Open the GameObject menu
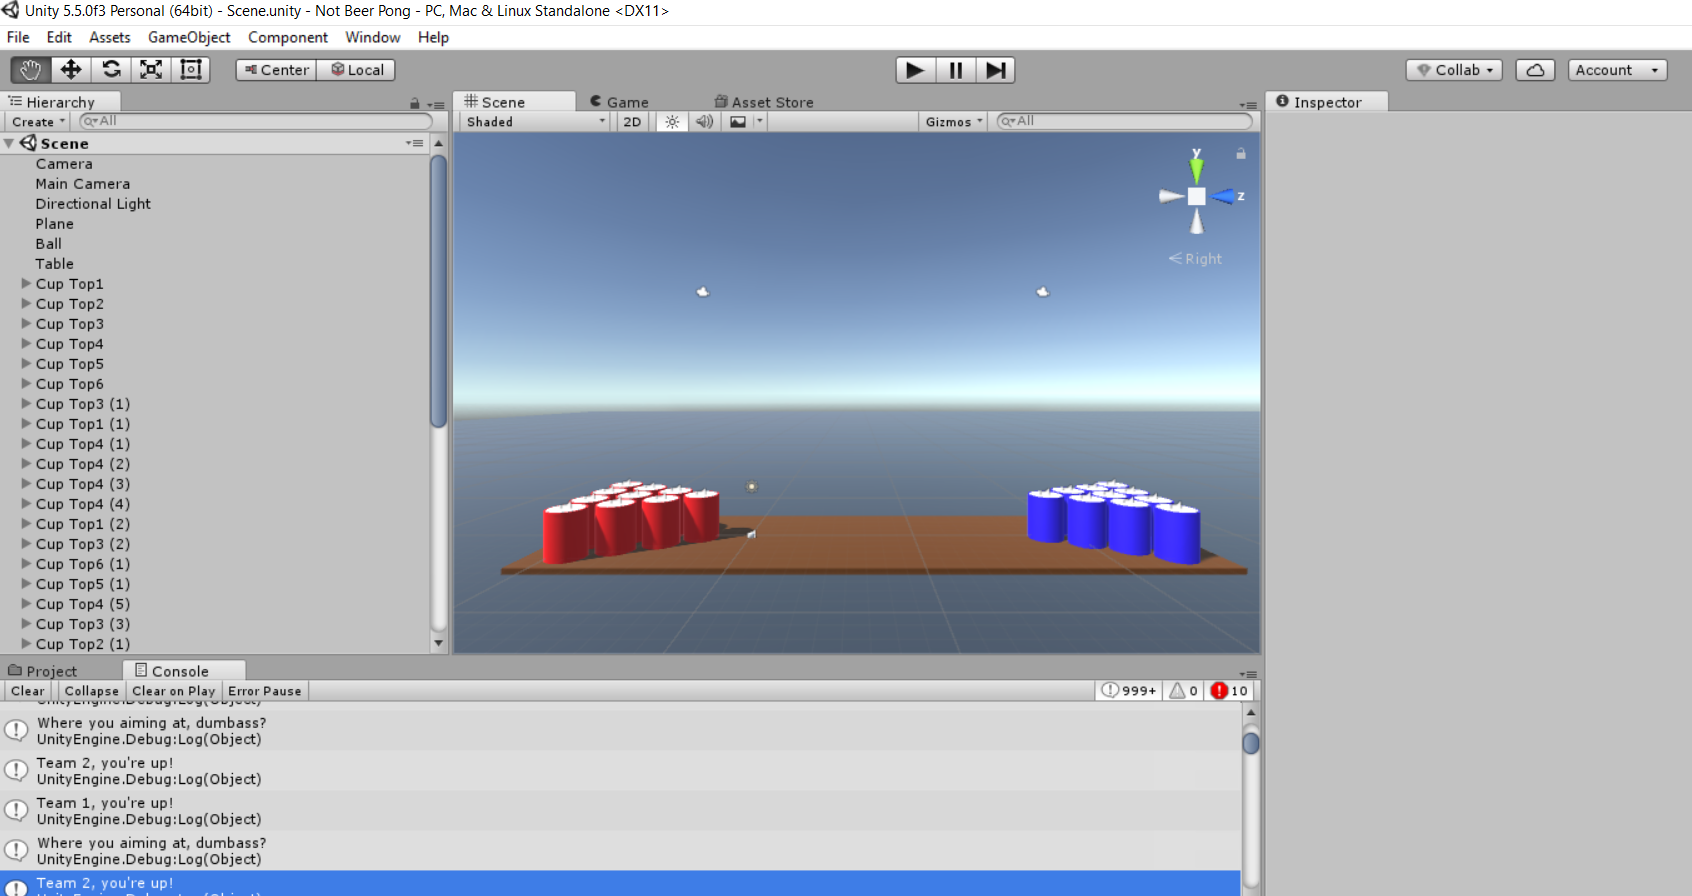1692x896 pixels. point(189,37)
